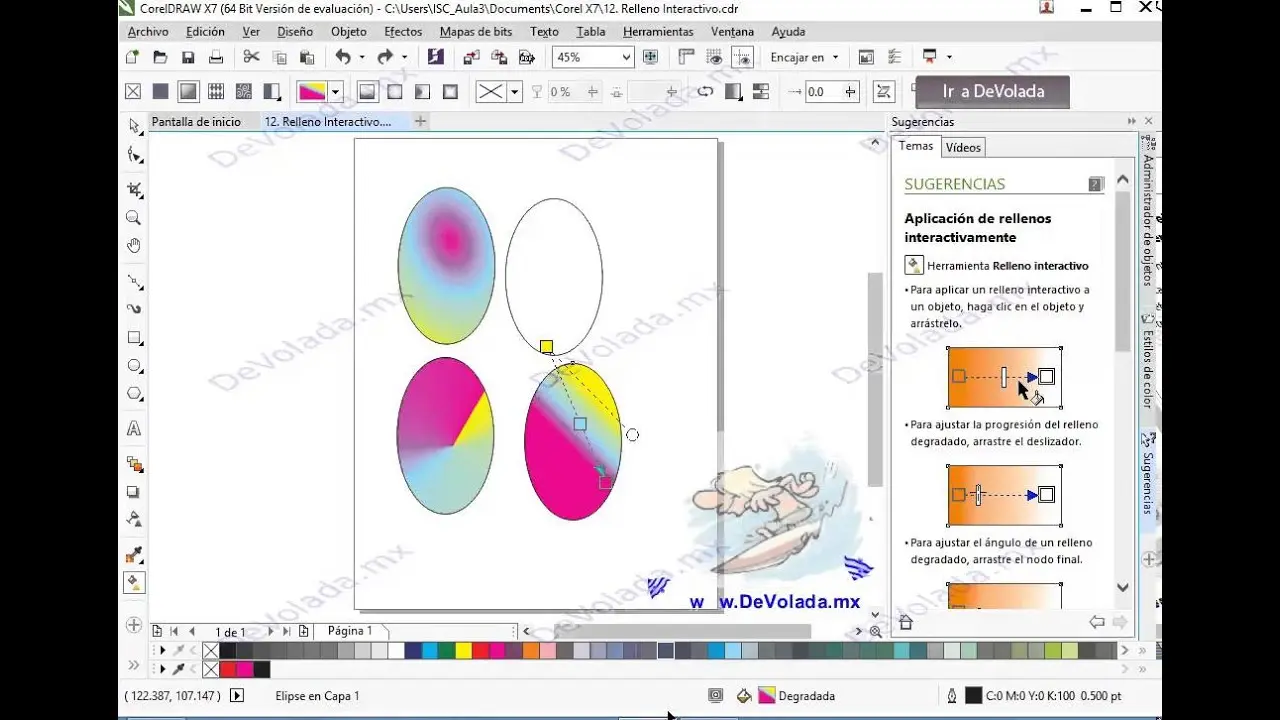Image resolution: width=1280 pixels, height=720 pixels.
Task: Choose Conical fountain fill type
Action: (423, 91)
